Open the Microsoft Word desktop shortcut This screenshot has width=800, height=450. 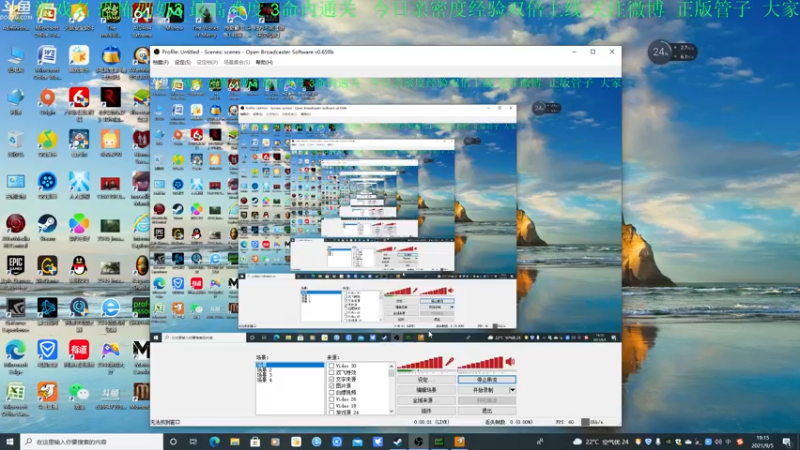[x=47, y=59]
